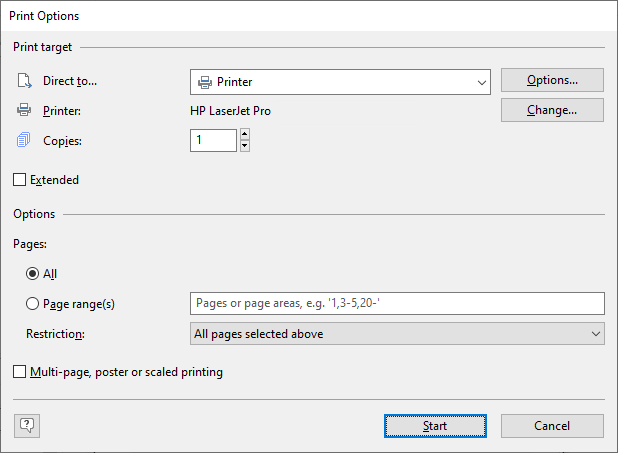Image resolution: width=618 pixels, height=453 pixels.
Task: Click the chevron arrow of Printer combo box
Action: [481, 82]
